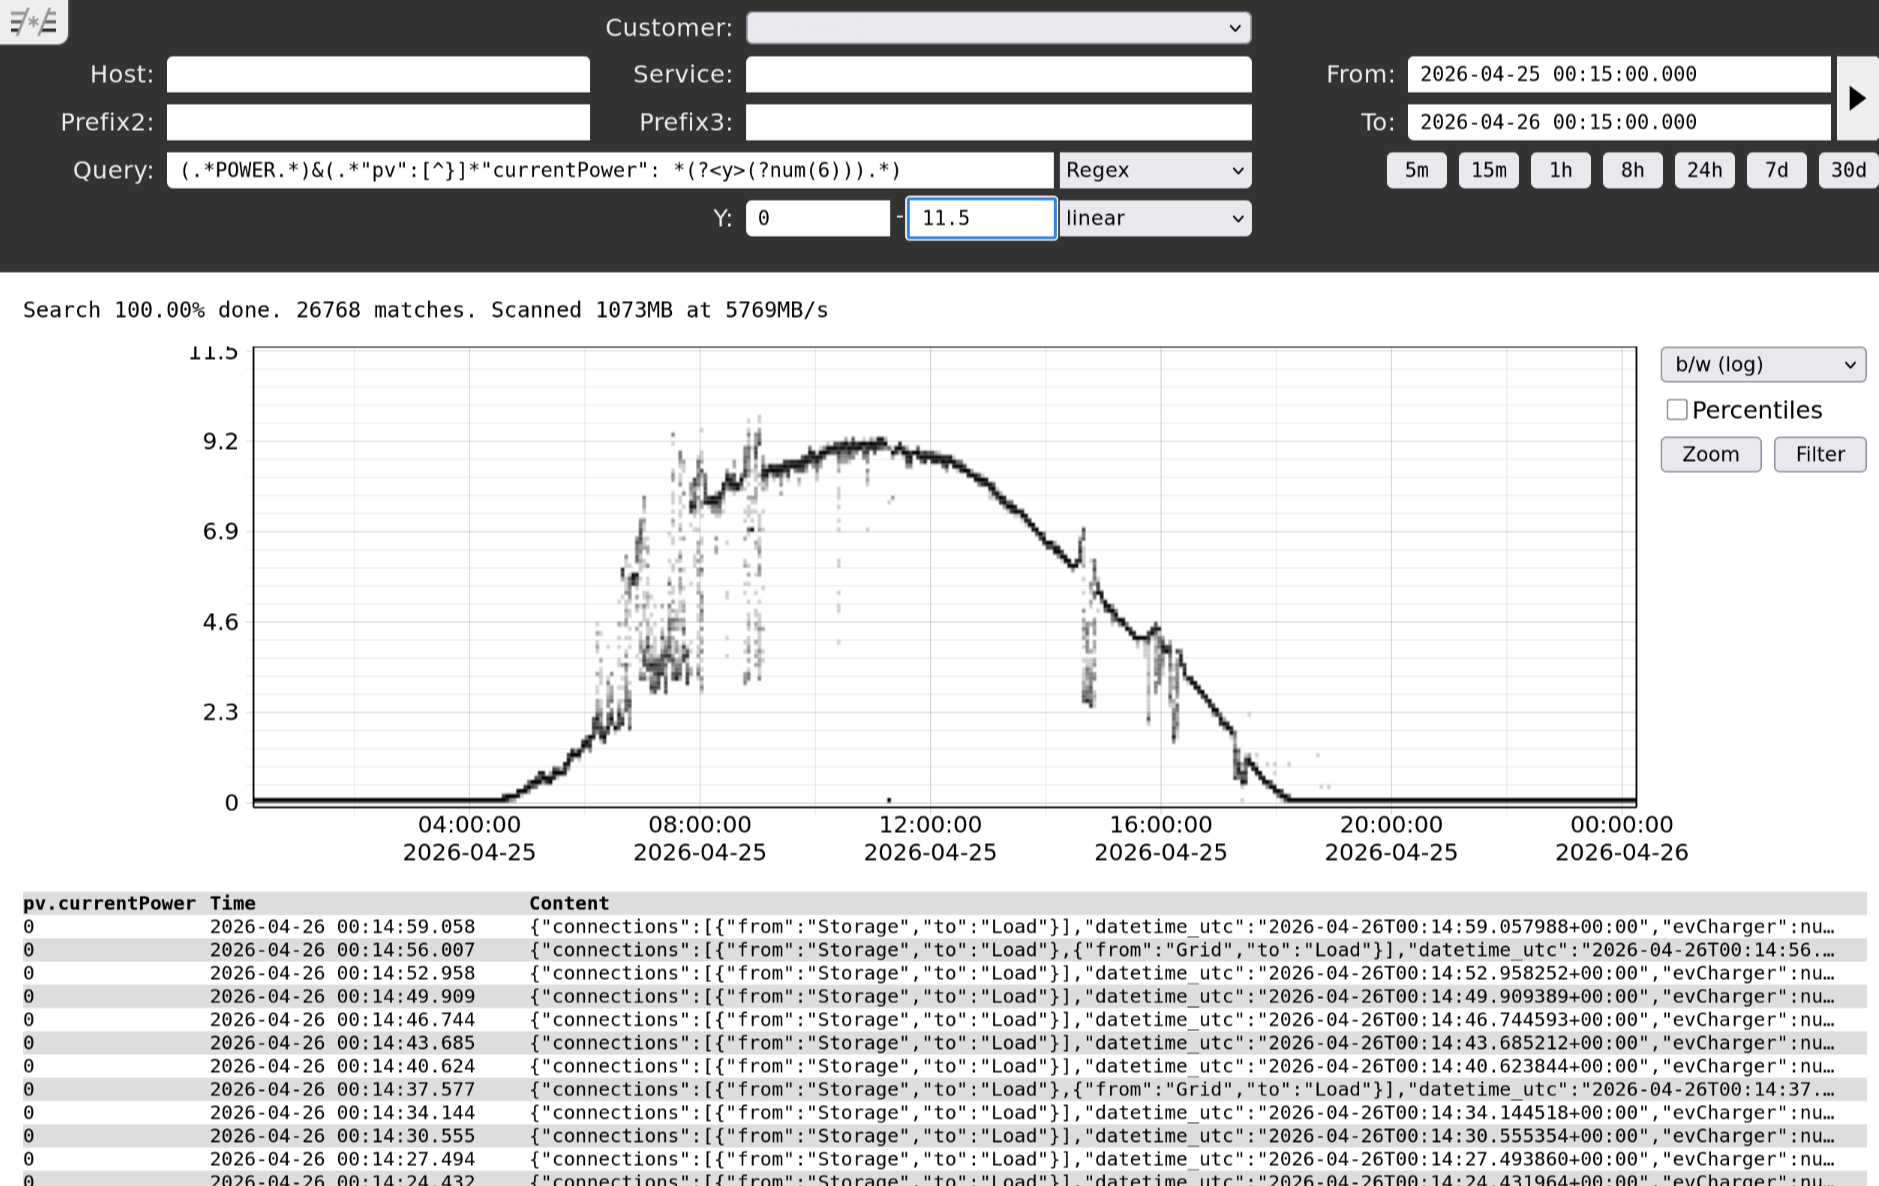Click the 9.2 y-axis label
The width and height of the screenshot is (1879, 1186).
click(221, 441)
